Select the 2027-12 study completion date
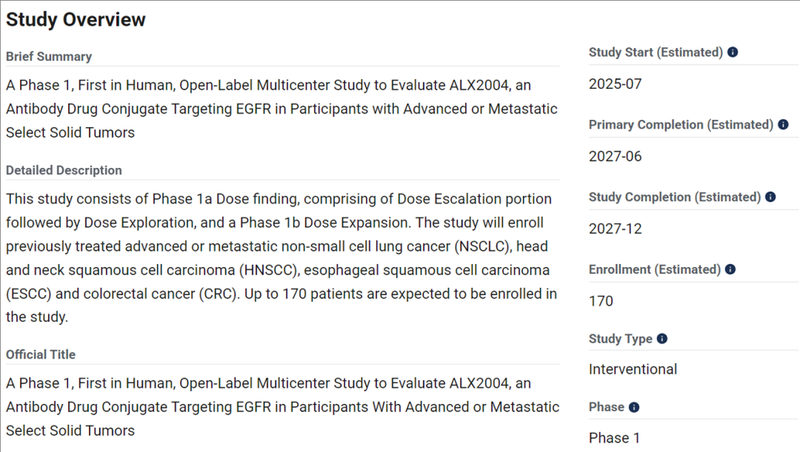This screenshot has height=452, width=800. pyautogui.click(x=615, y=229)
